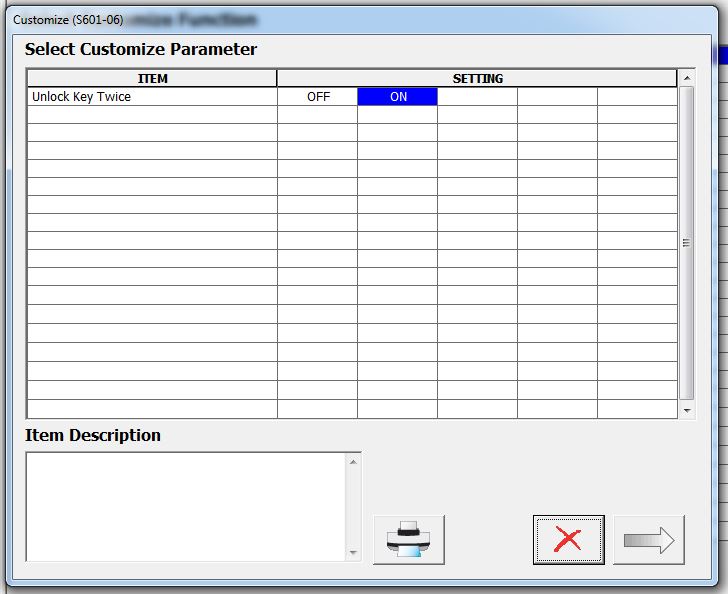Screen dimensions: 728x594
Task: Click the Select Customize Parameter heading
Action: [x=141, y=49]
